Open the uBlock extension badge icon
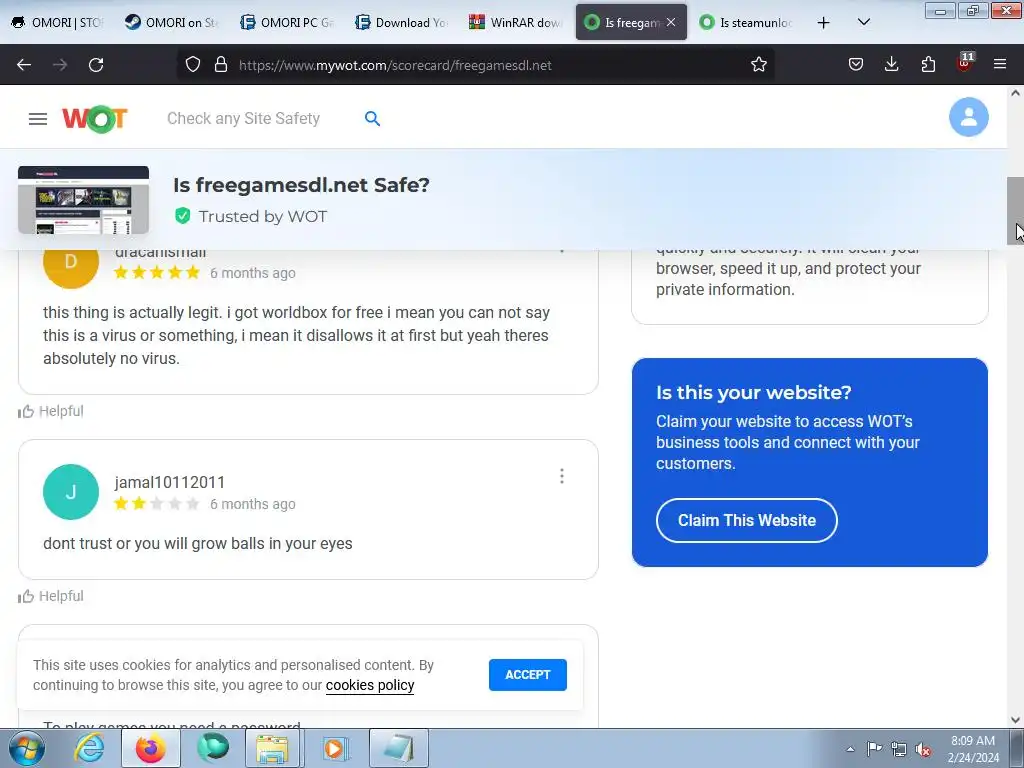Image resolution: width=1024 pixels, height=768 pixels. 965,63
